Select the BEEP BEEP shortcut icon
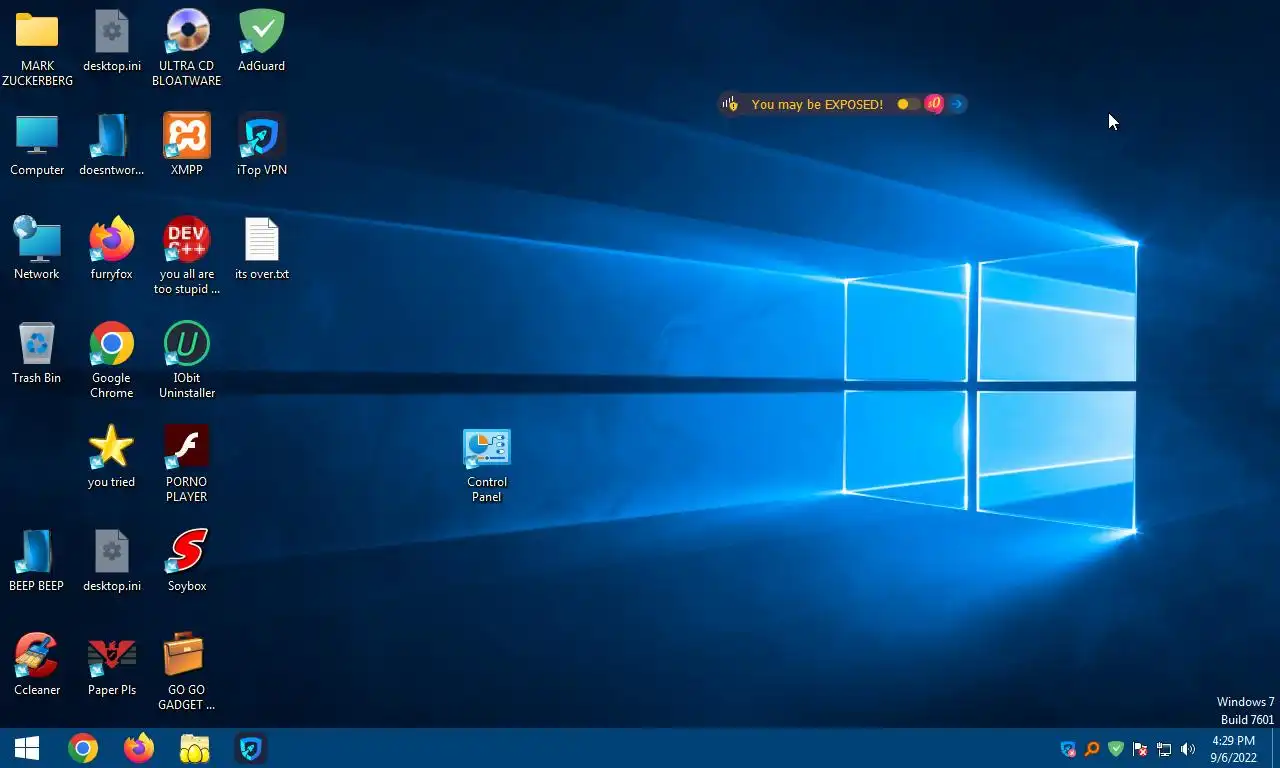The image size is (1280, 768). coord(37,560)
